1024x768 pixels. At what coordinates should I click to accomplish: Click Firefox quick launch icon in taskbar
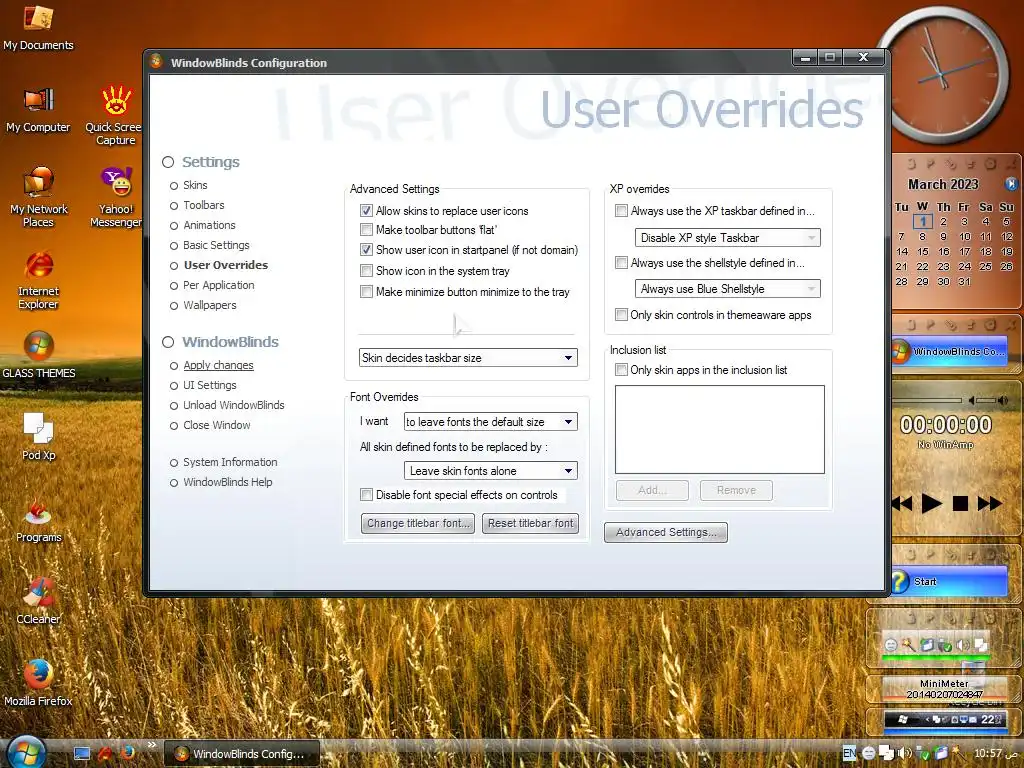[127, 752]
